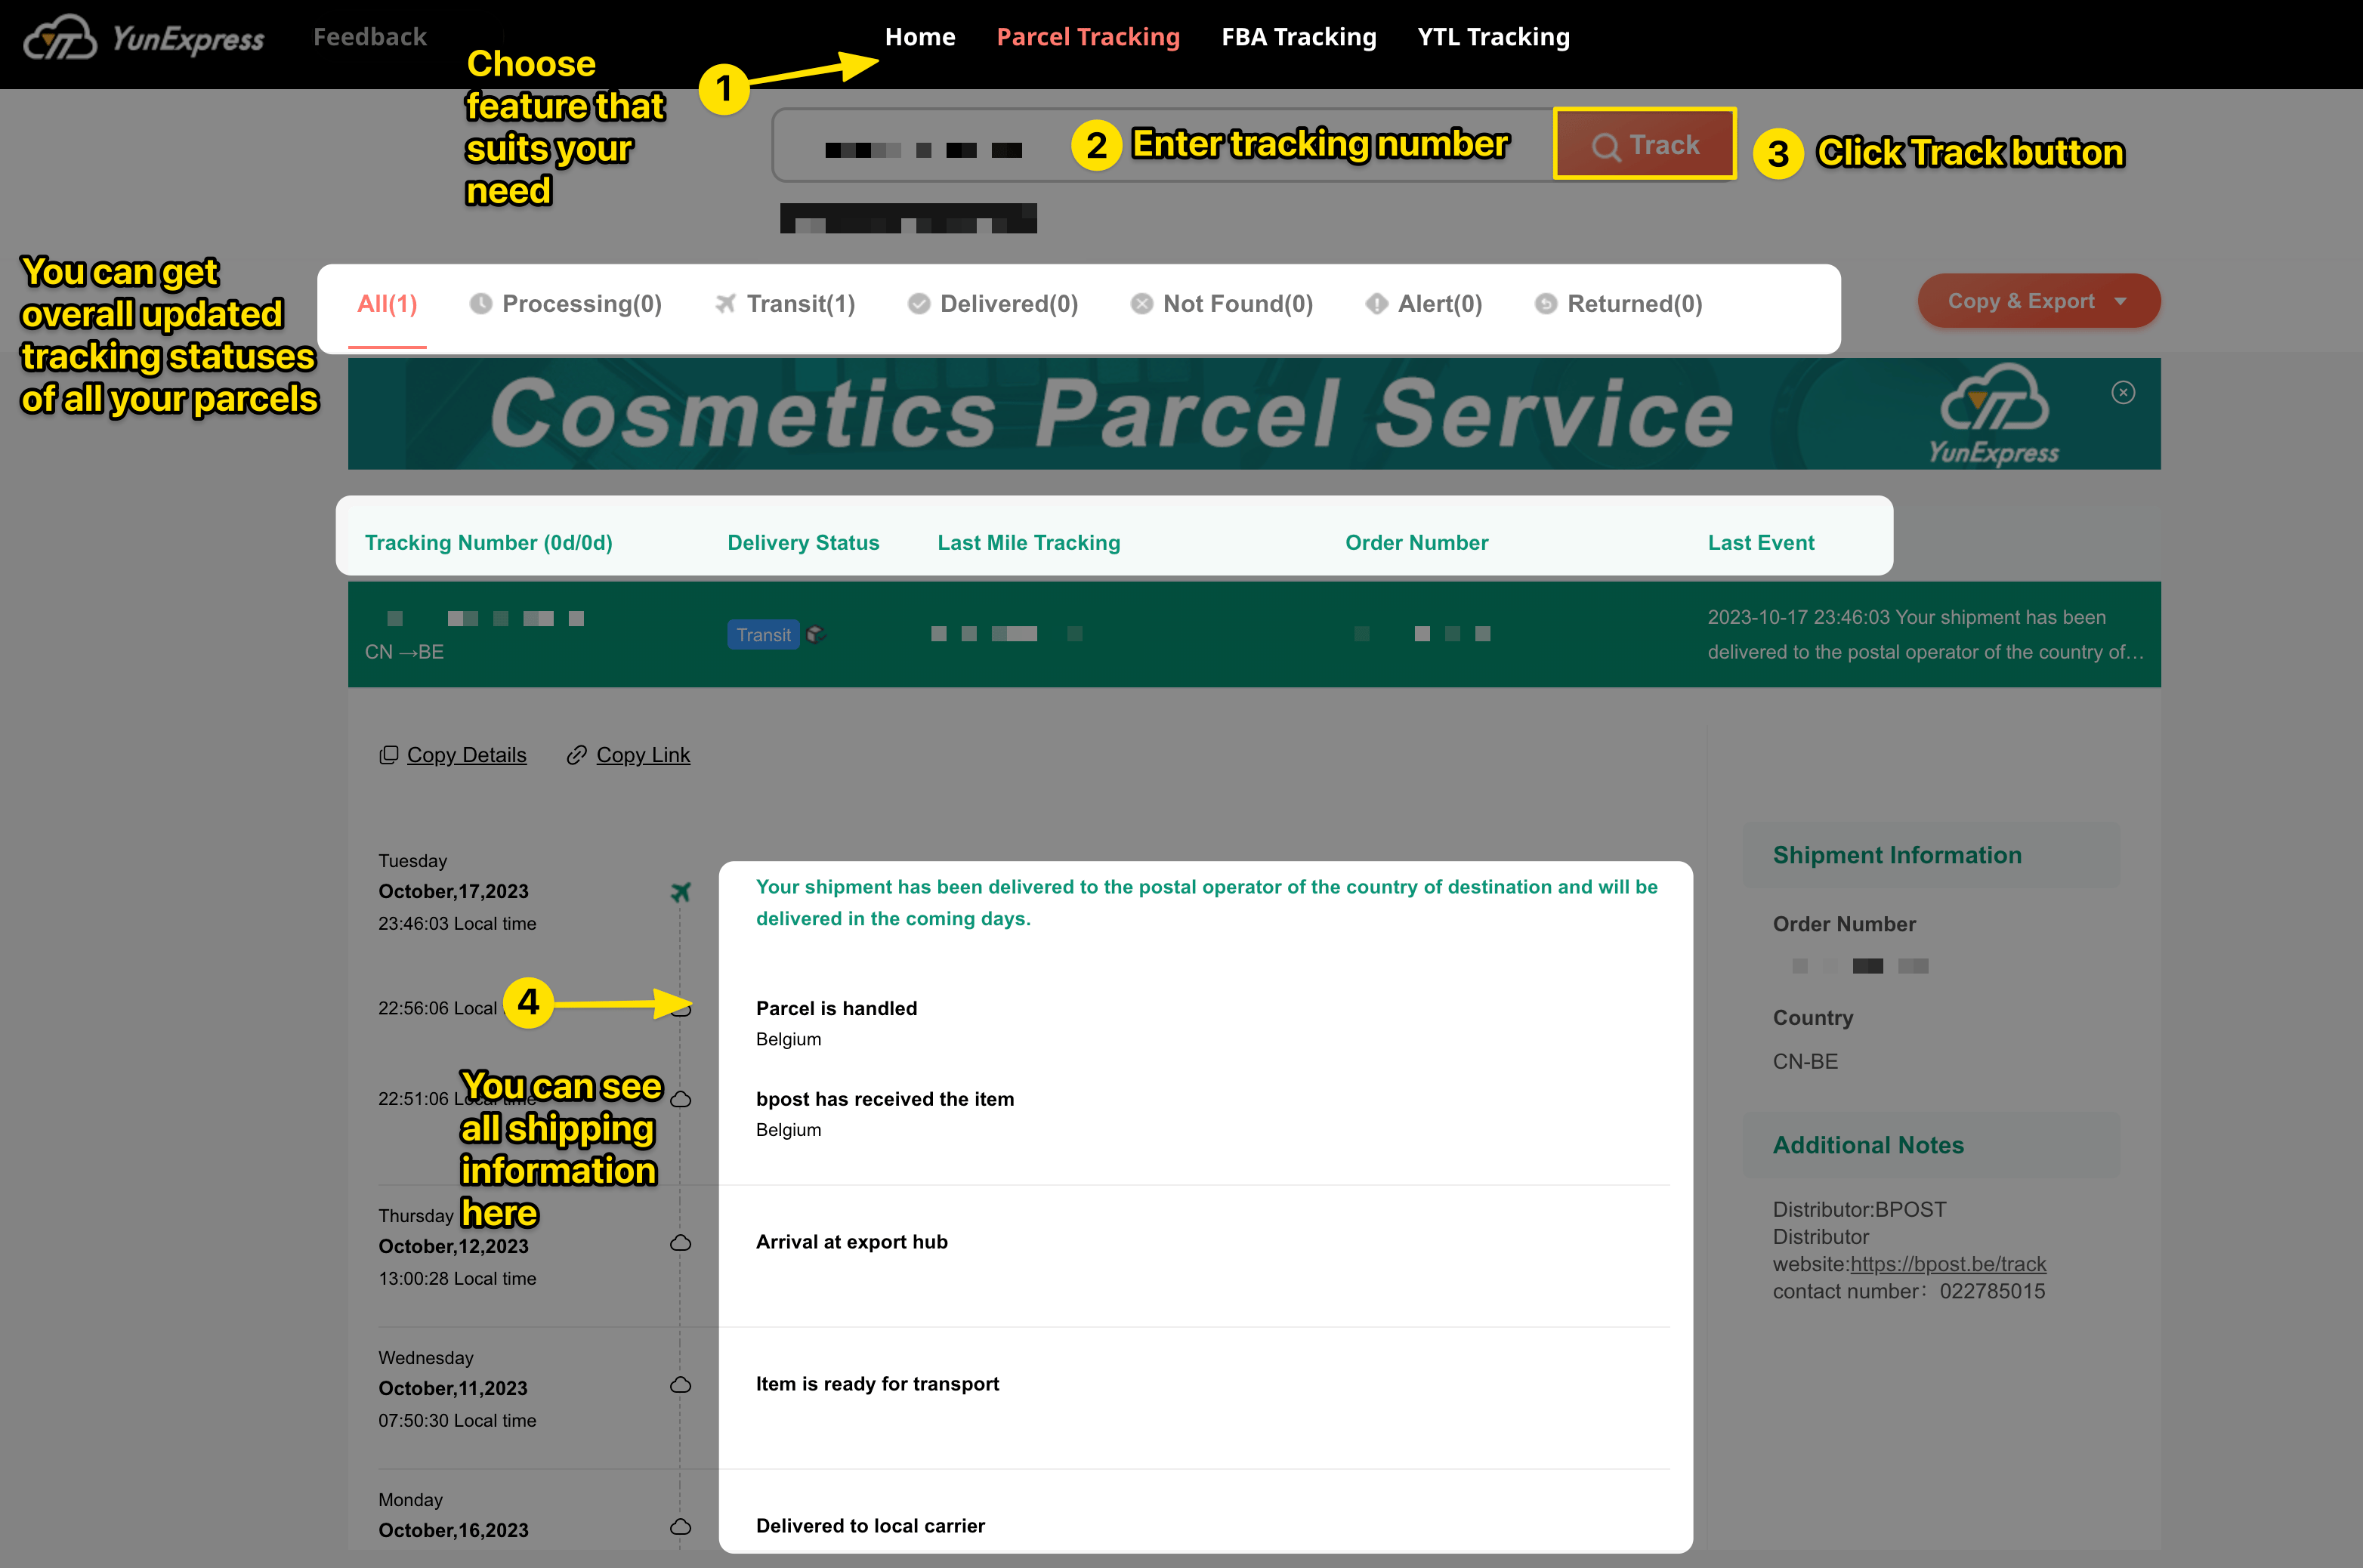Click the cloud icon next to October,12,2023
Screen dimensions: 2363x1568
click(681, 1243)
